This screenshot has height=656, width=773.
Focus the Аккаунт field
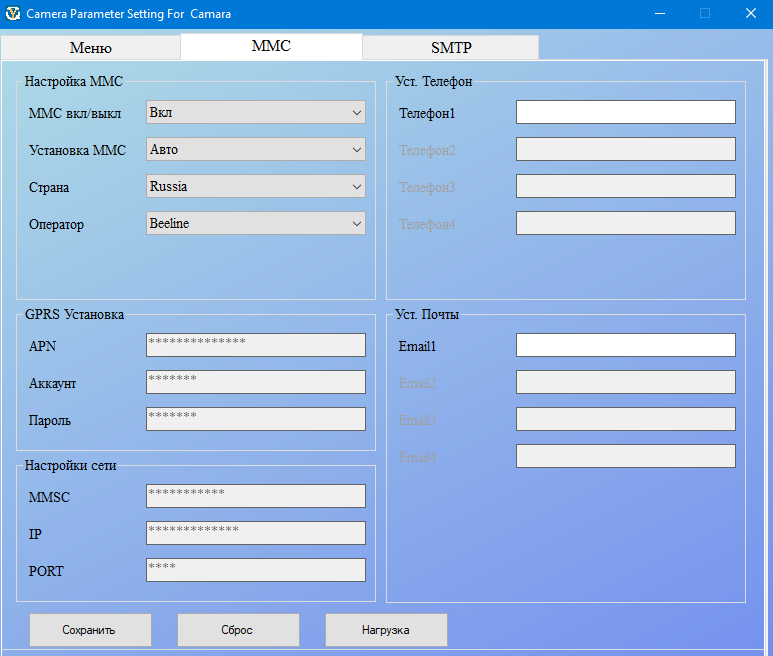[255, 383]
